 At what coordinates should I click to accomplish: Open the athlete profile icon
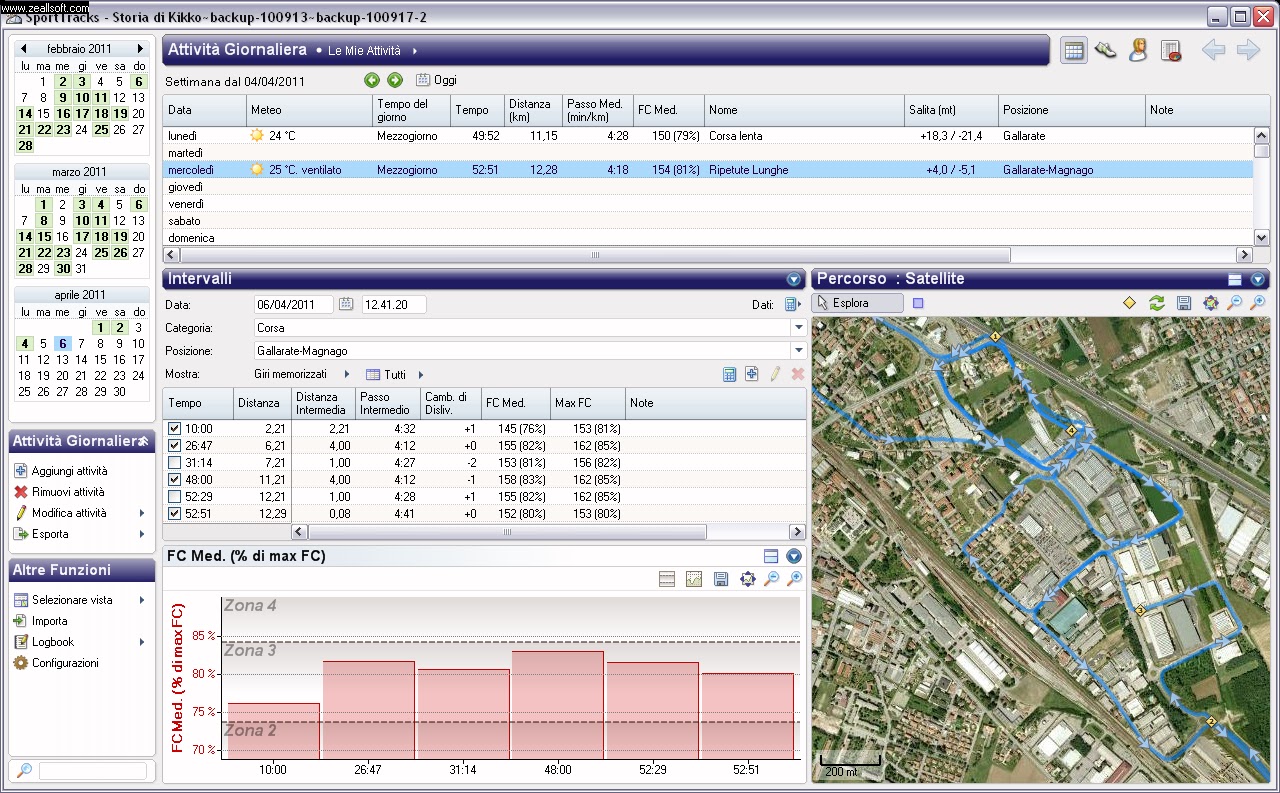coord(1138,51)
